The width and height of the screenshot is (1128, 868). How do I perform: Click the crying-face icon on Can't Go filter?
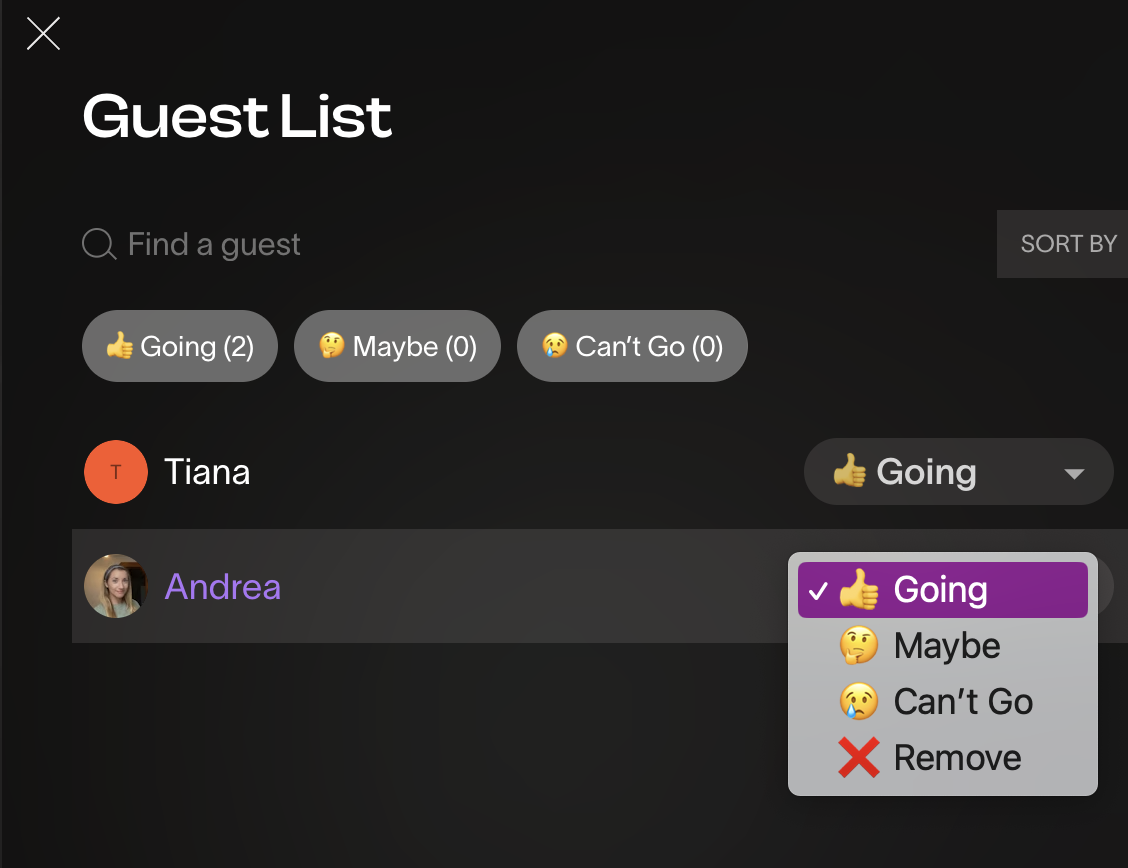tap(553, 346)
